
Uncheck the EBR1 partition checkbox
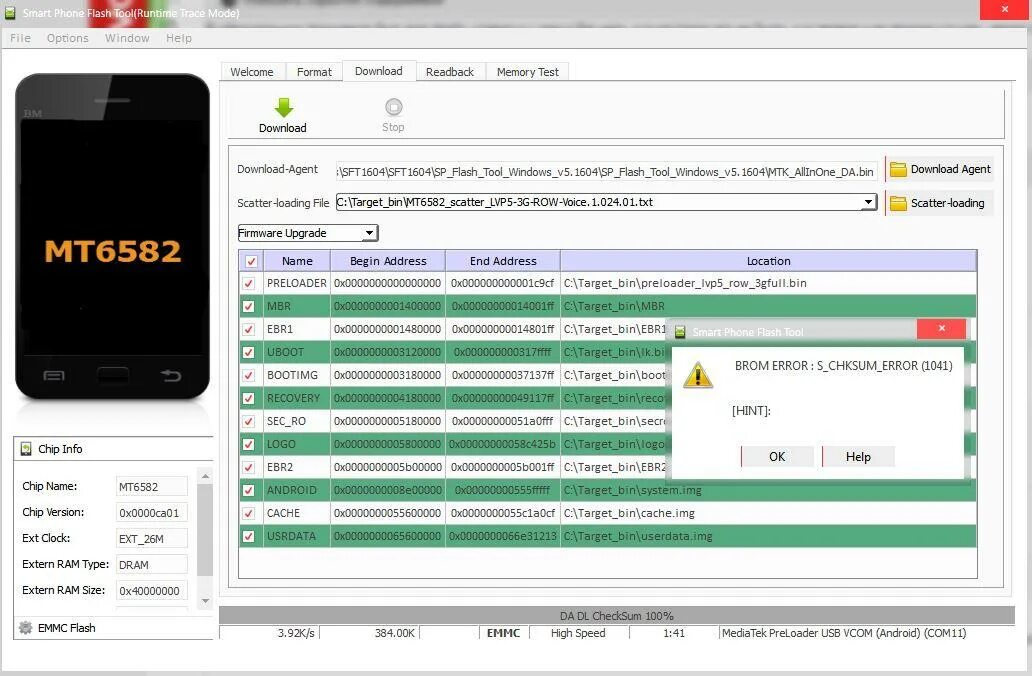point(248,330)
